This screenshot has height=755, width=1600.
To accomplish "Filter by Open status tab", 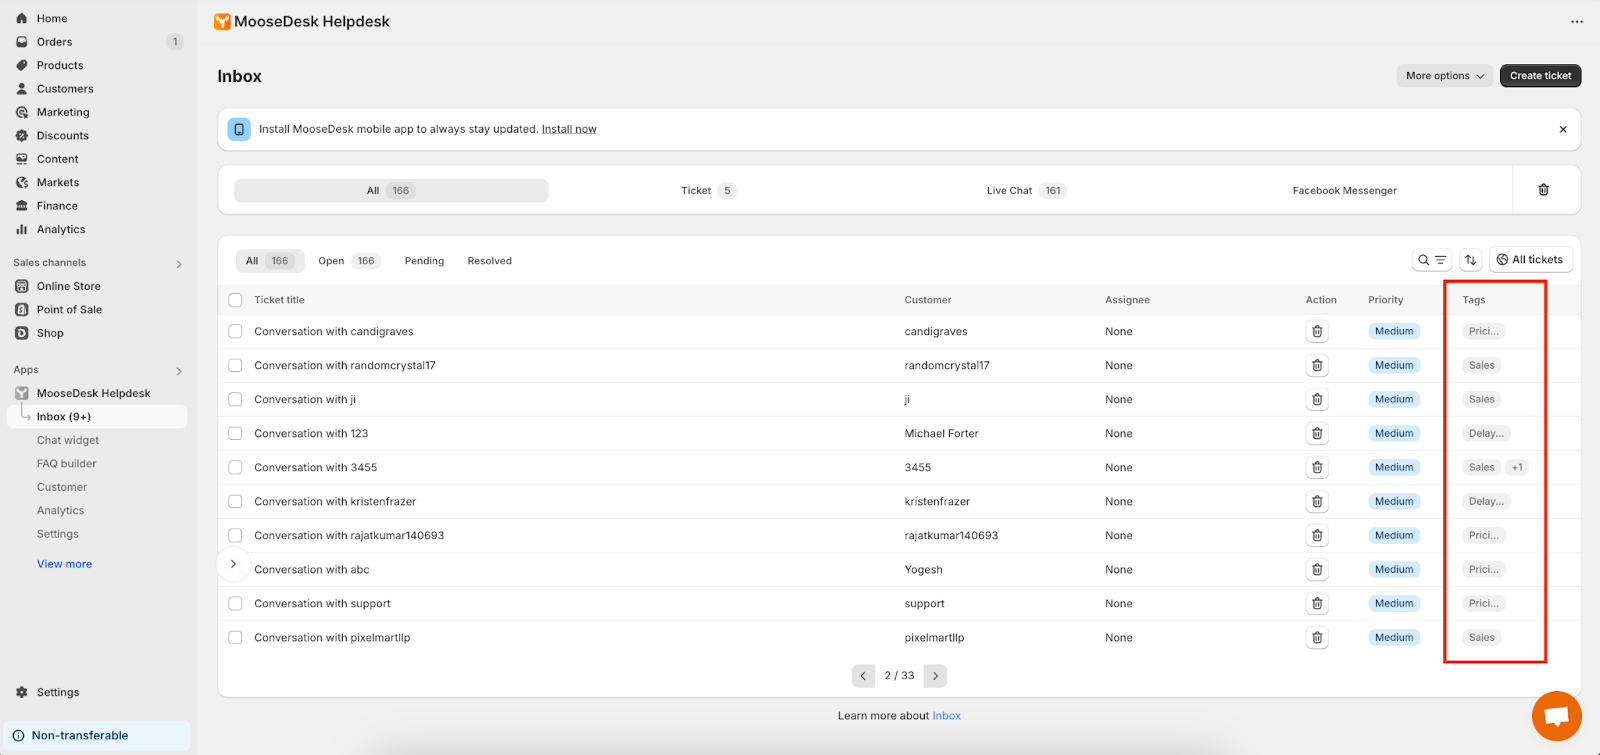I will (348, 261).
